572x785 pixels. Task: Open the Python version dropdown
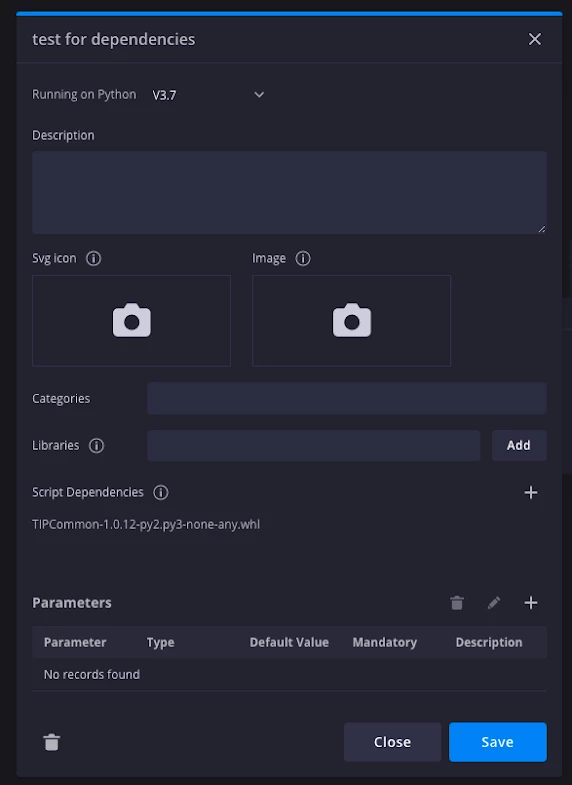[x=208, y=95]
